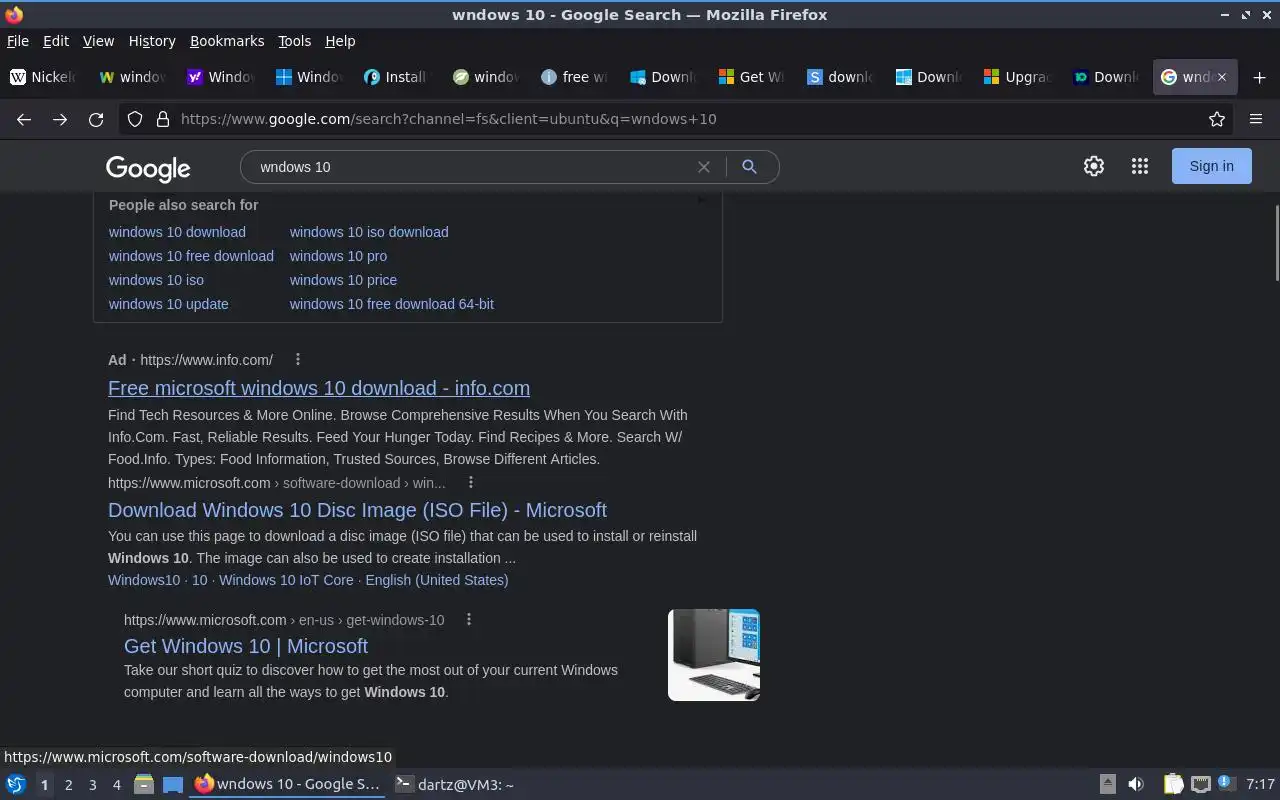Viewport: 1280px width, 800px height.
Task: Go to the Google logo homepage
Action: (x=148, y=168)
